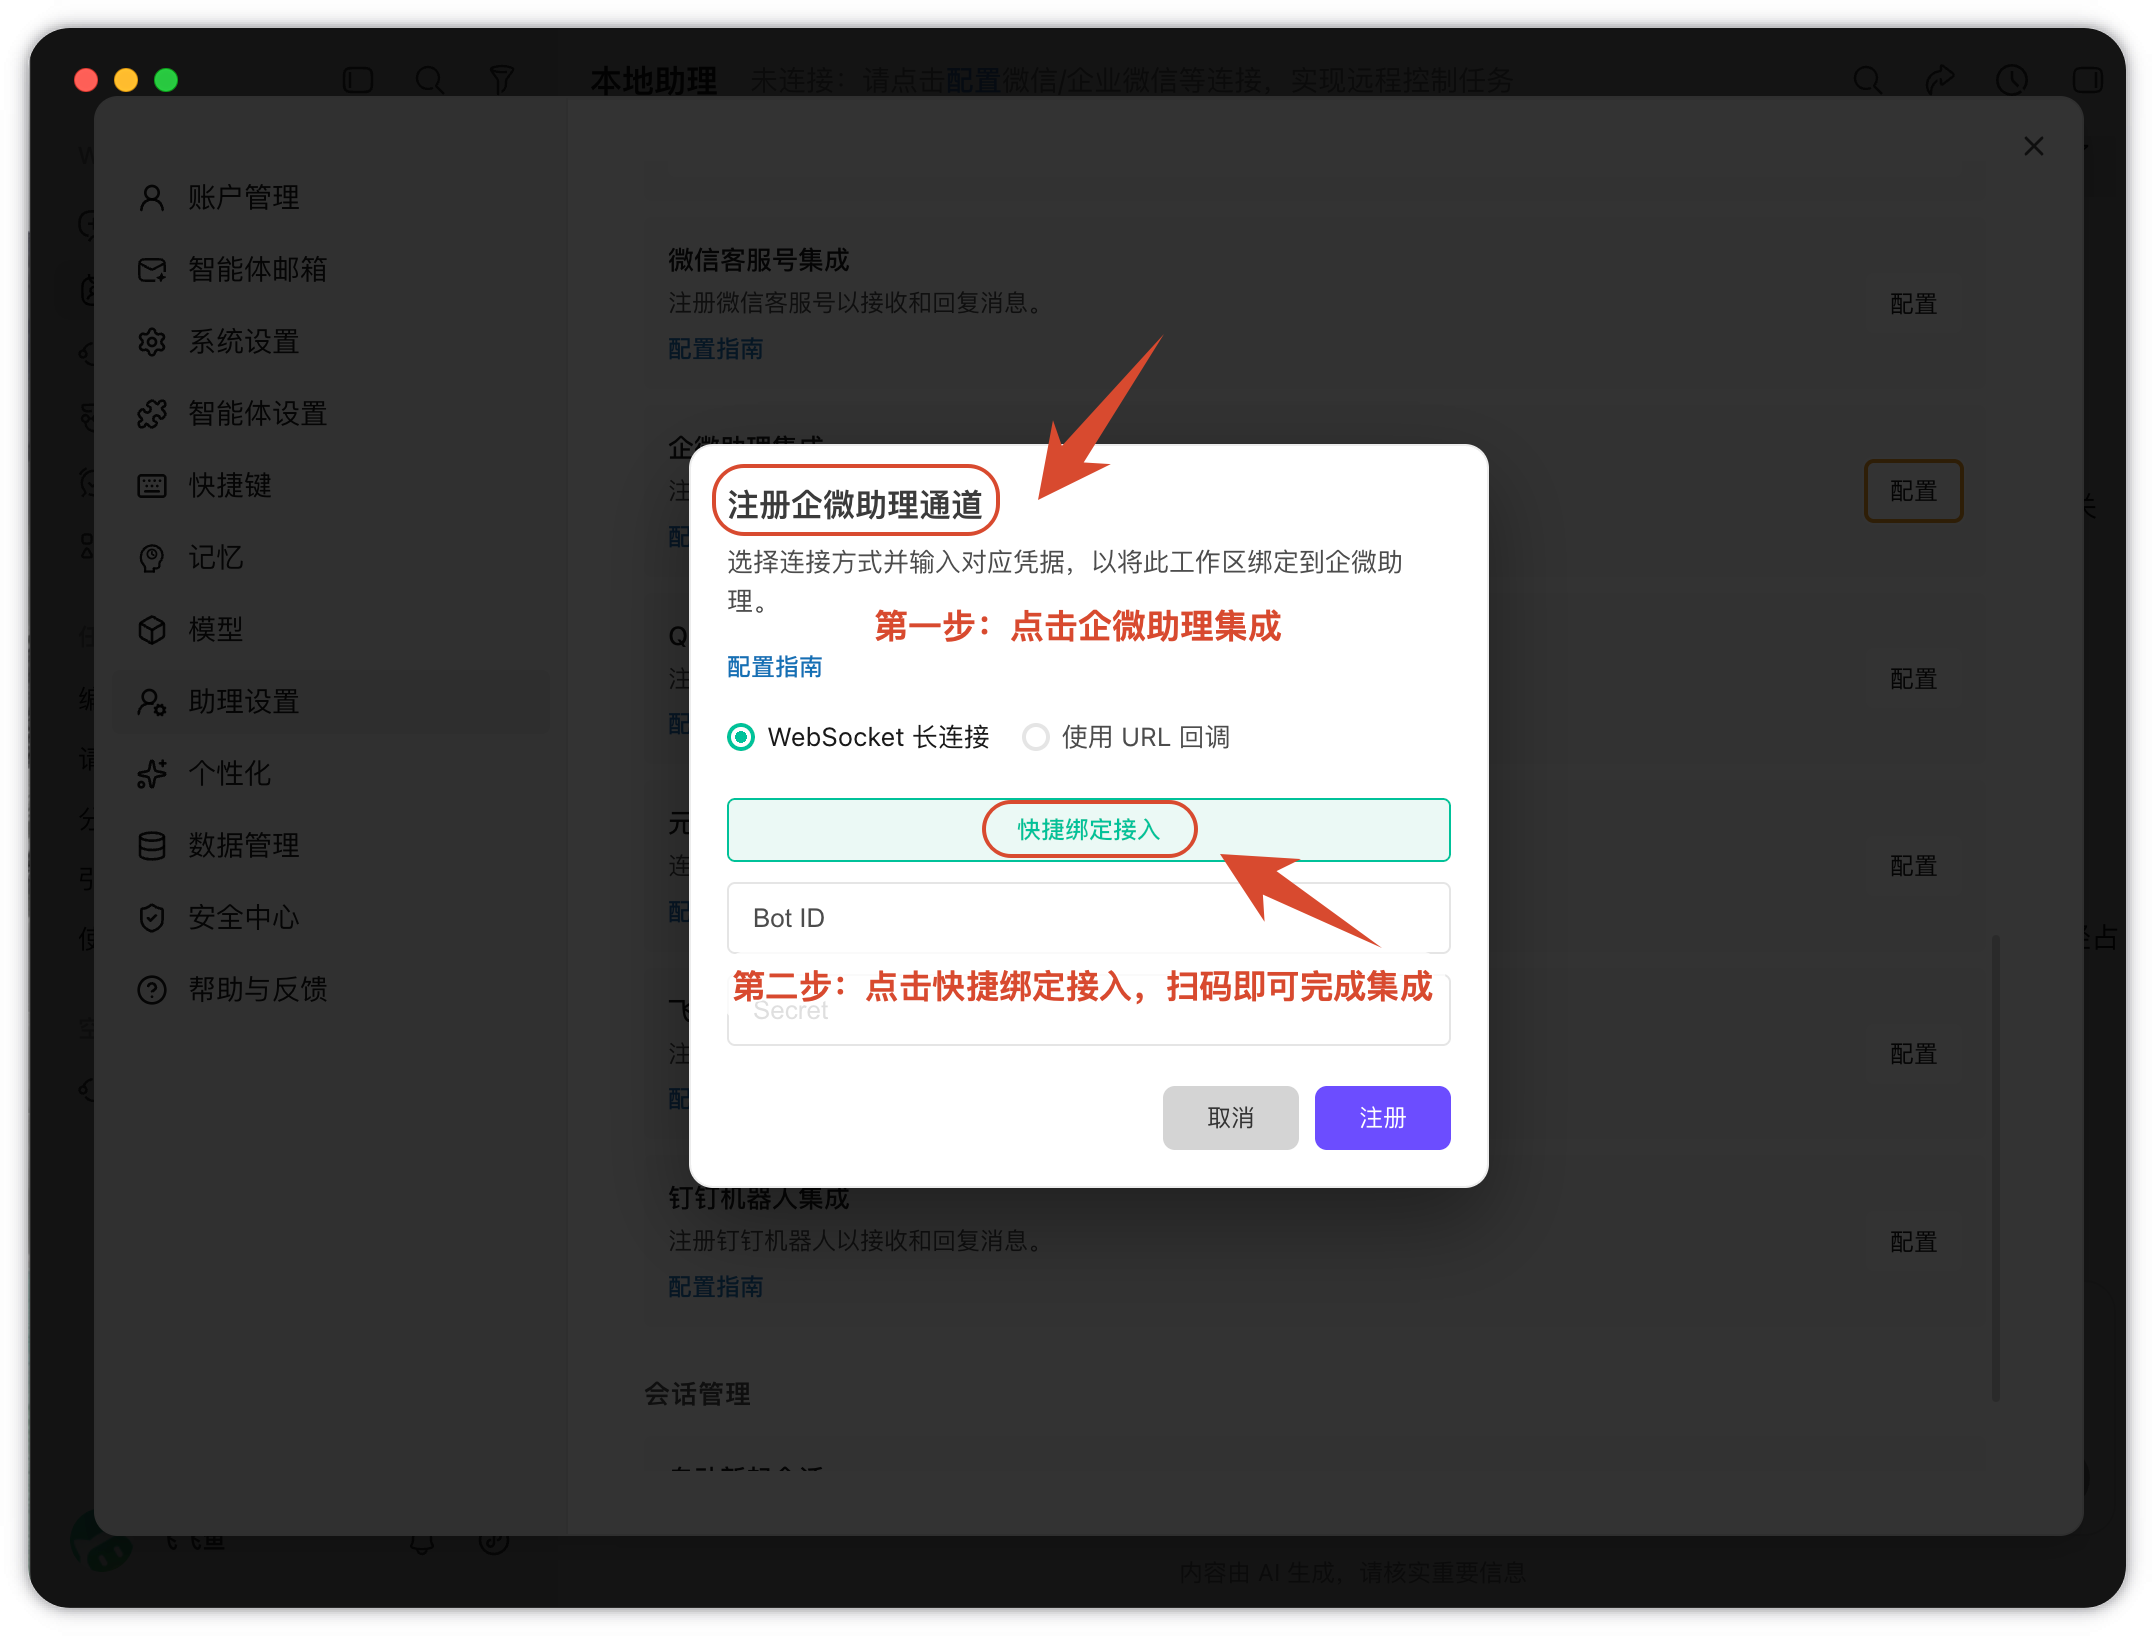Open 配置指南 under 钉钉机器人集成
Viewport: 2154px width, 1636px height.
[x=715, y=1287]
